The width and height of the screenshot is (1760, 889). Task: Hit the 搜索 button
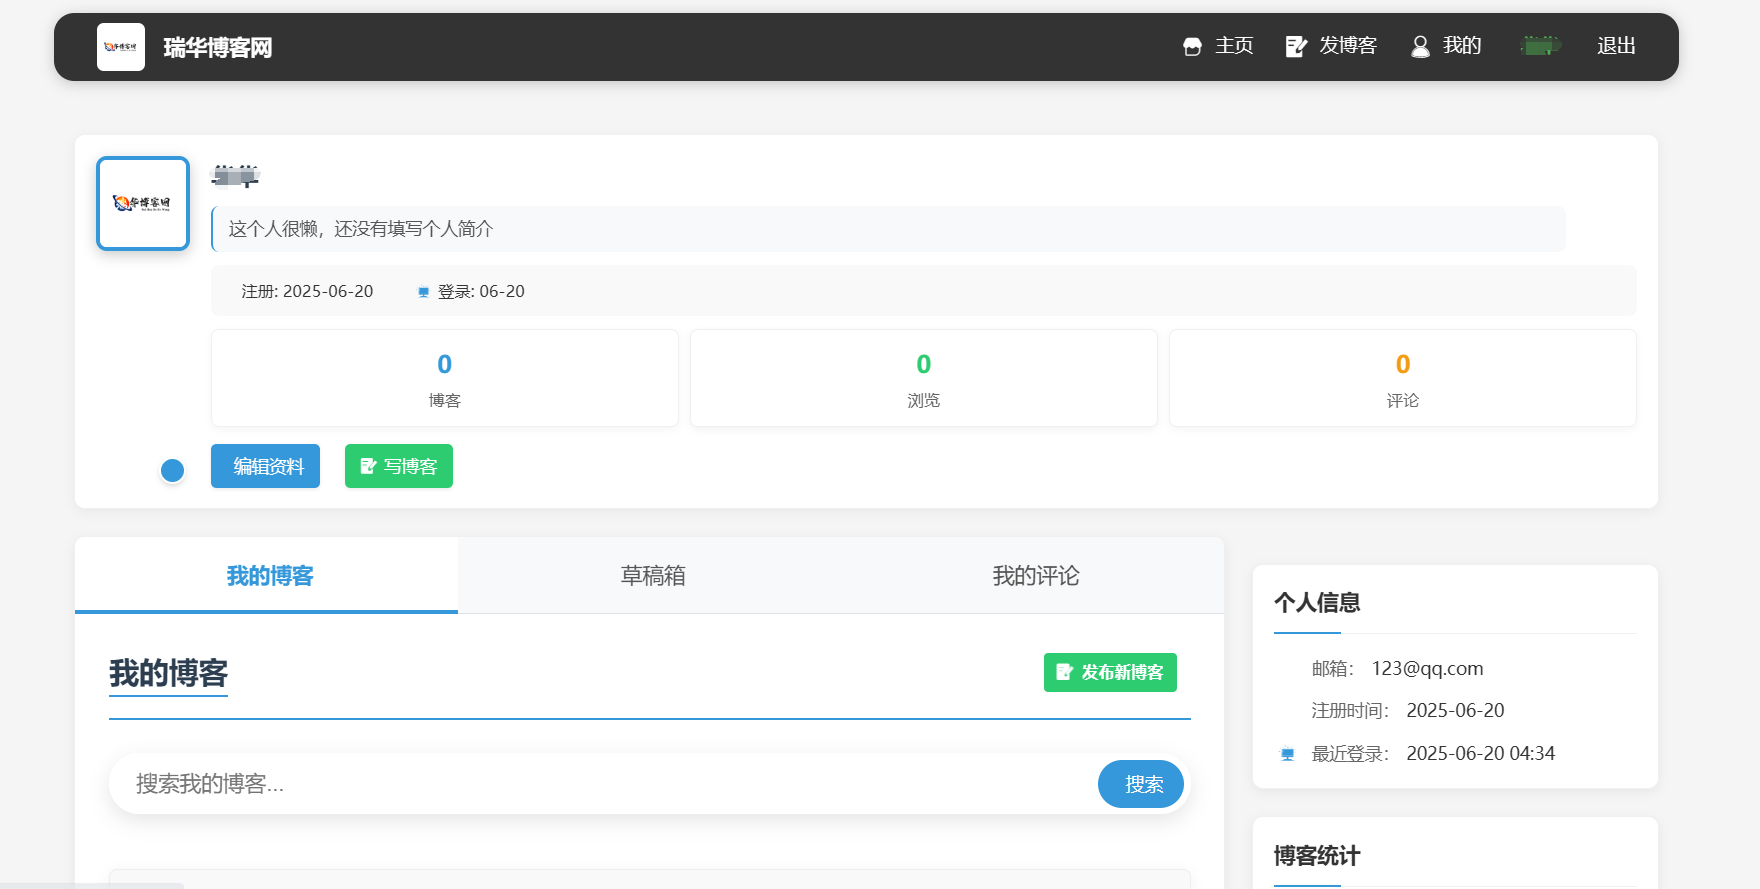(1141, 784)
